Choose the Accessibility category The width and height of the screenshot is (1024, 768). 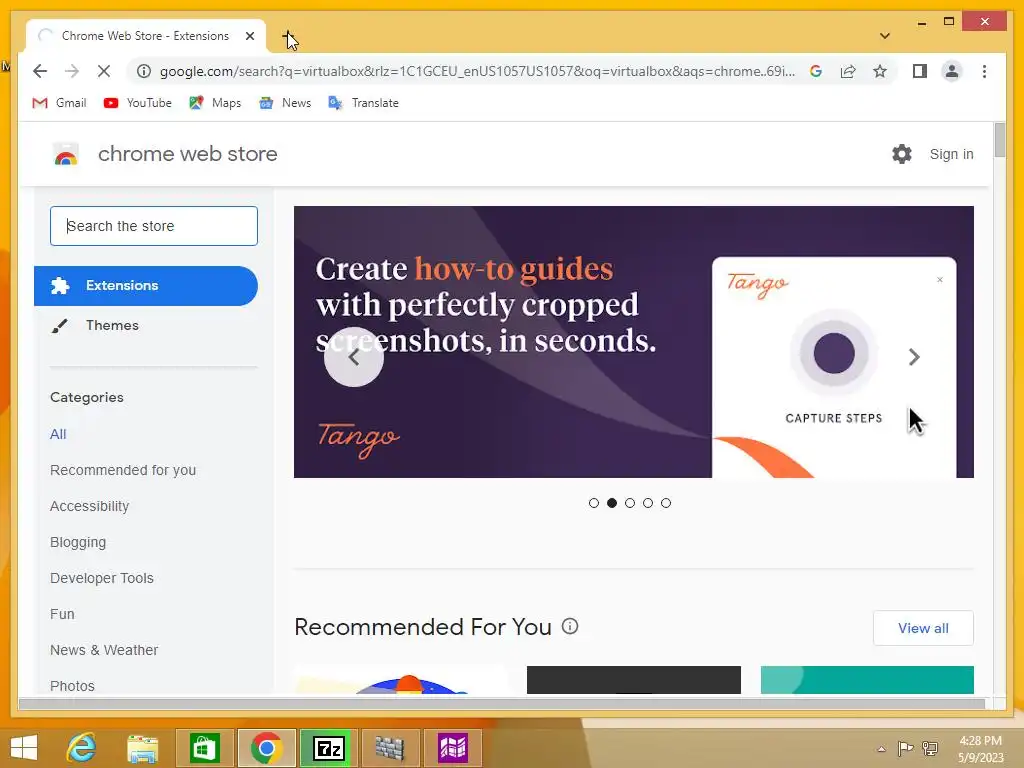(x=89, y=506)
